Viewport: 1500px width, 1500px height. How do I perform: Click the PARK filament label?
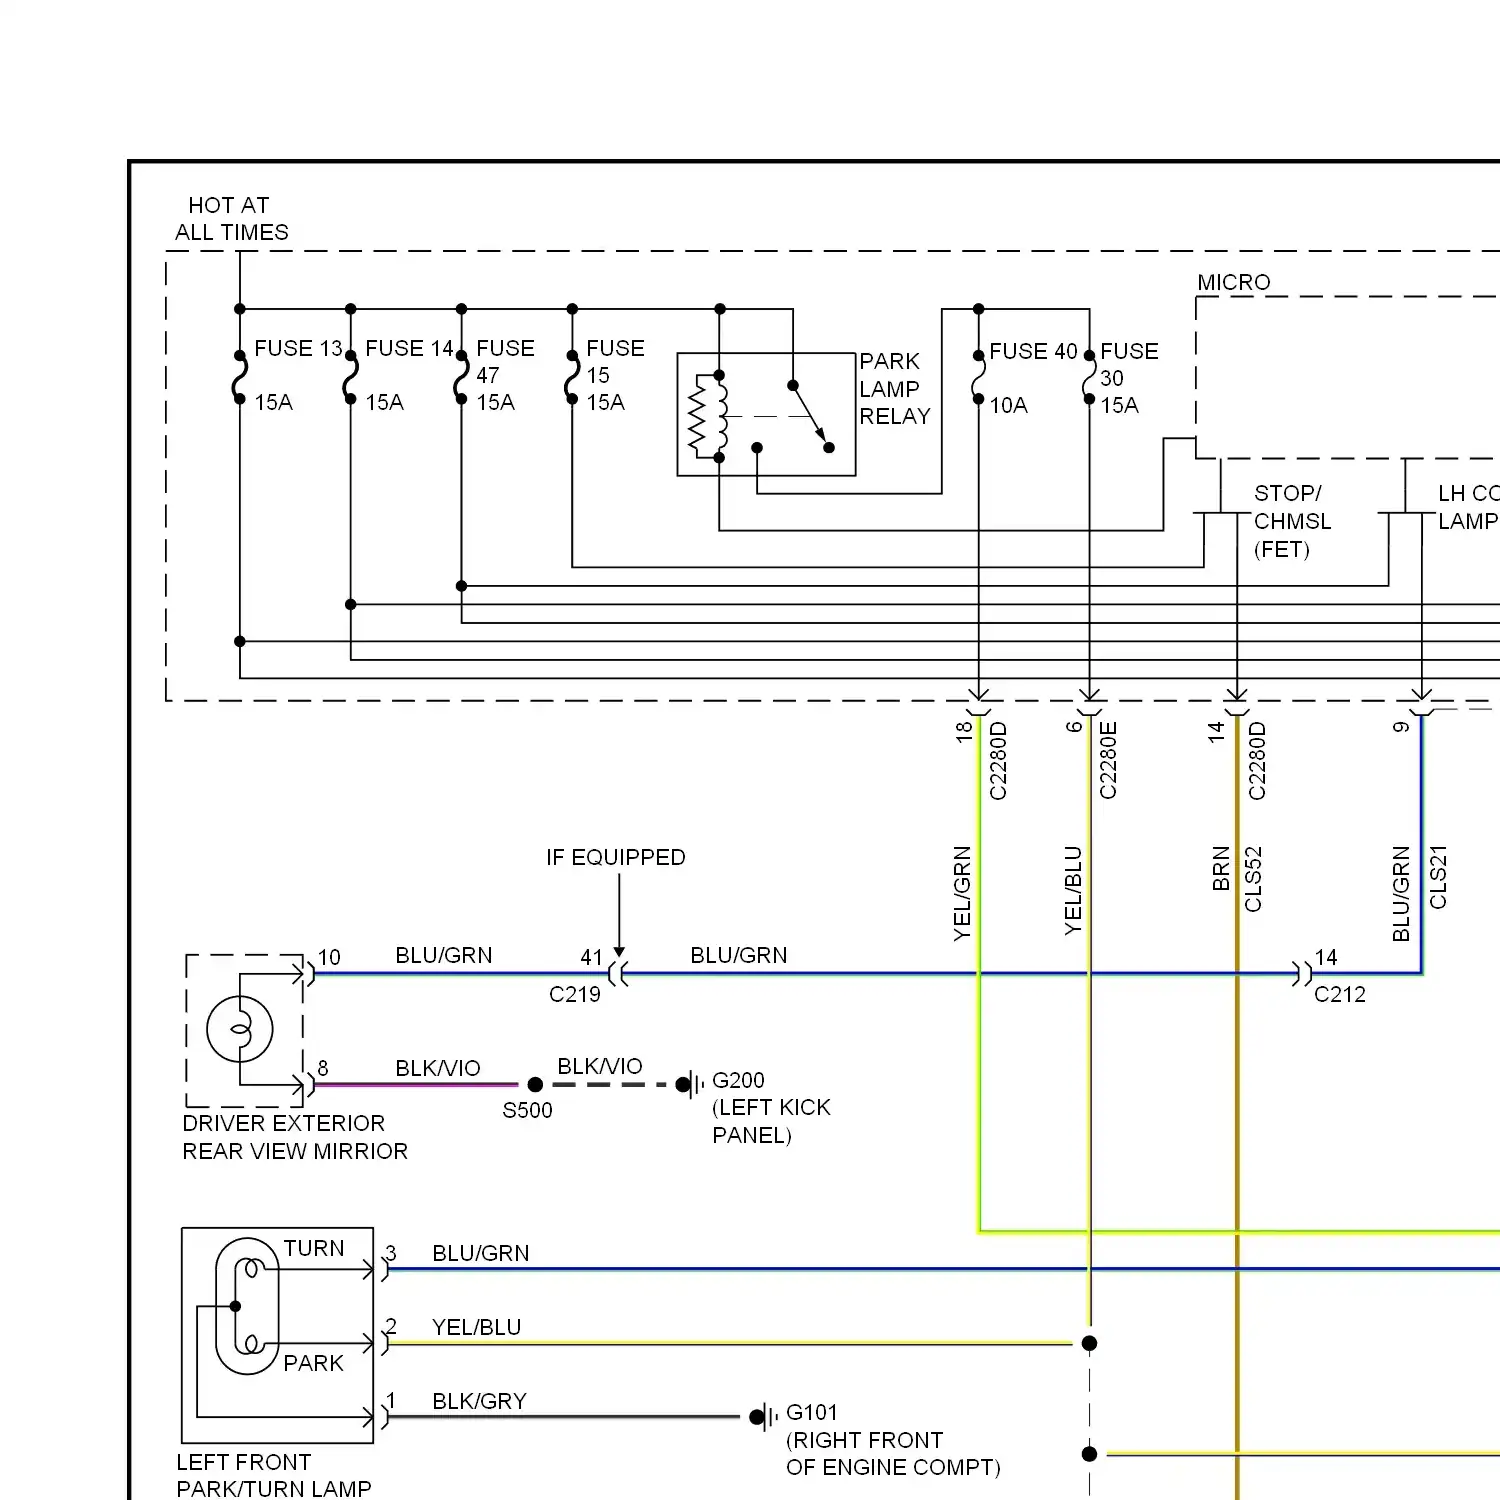tap(313, 1363)
